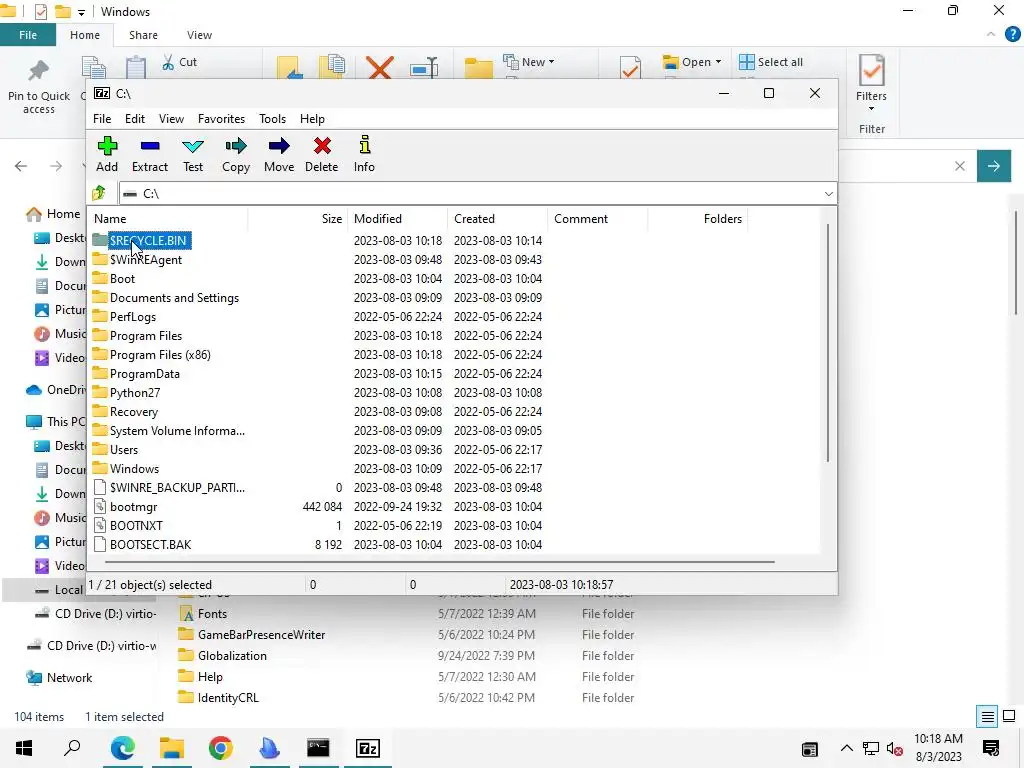The image size is (1024, 768).
Task: Select all items via Explorer ribbon
Action: 771,62
